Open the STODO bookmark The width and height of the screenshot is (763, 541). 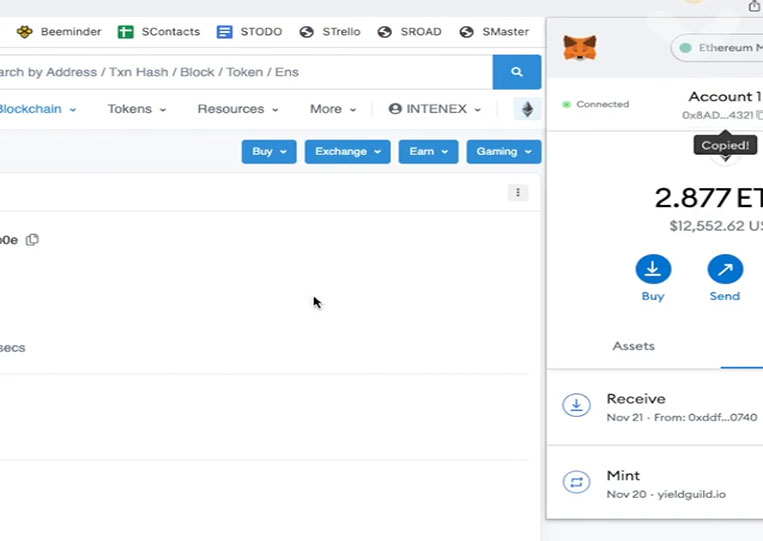[x=249, y=32]
